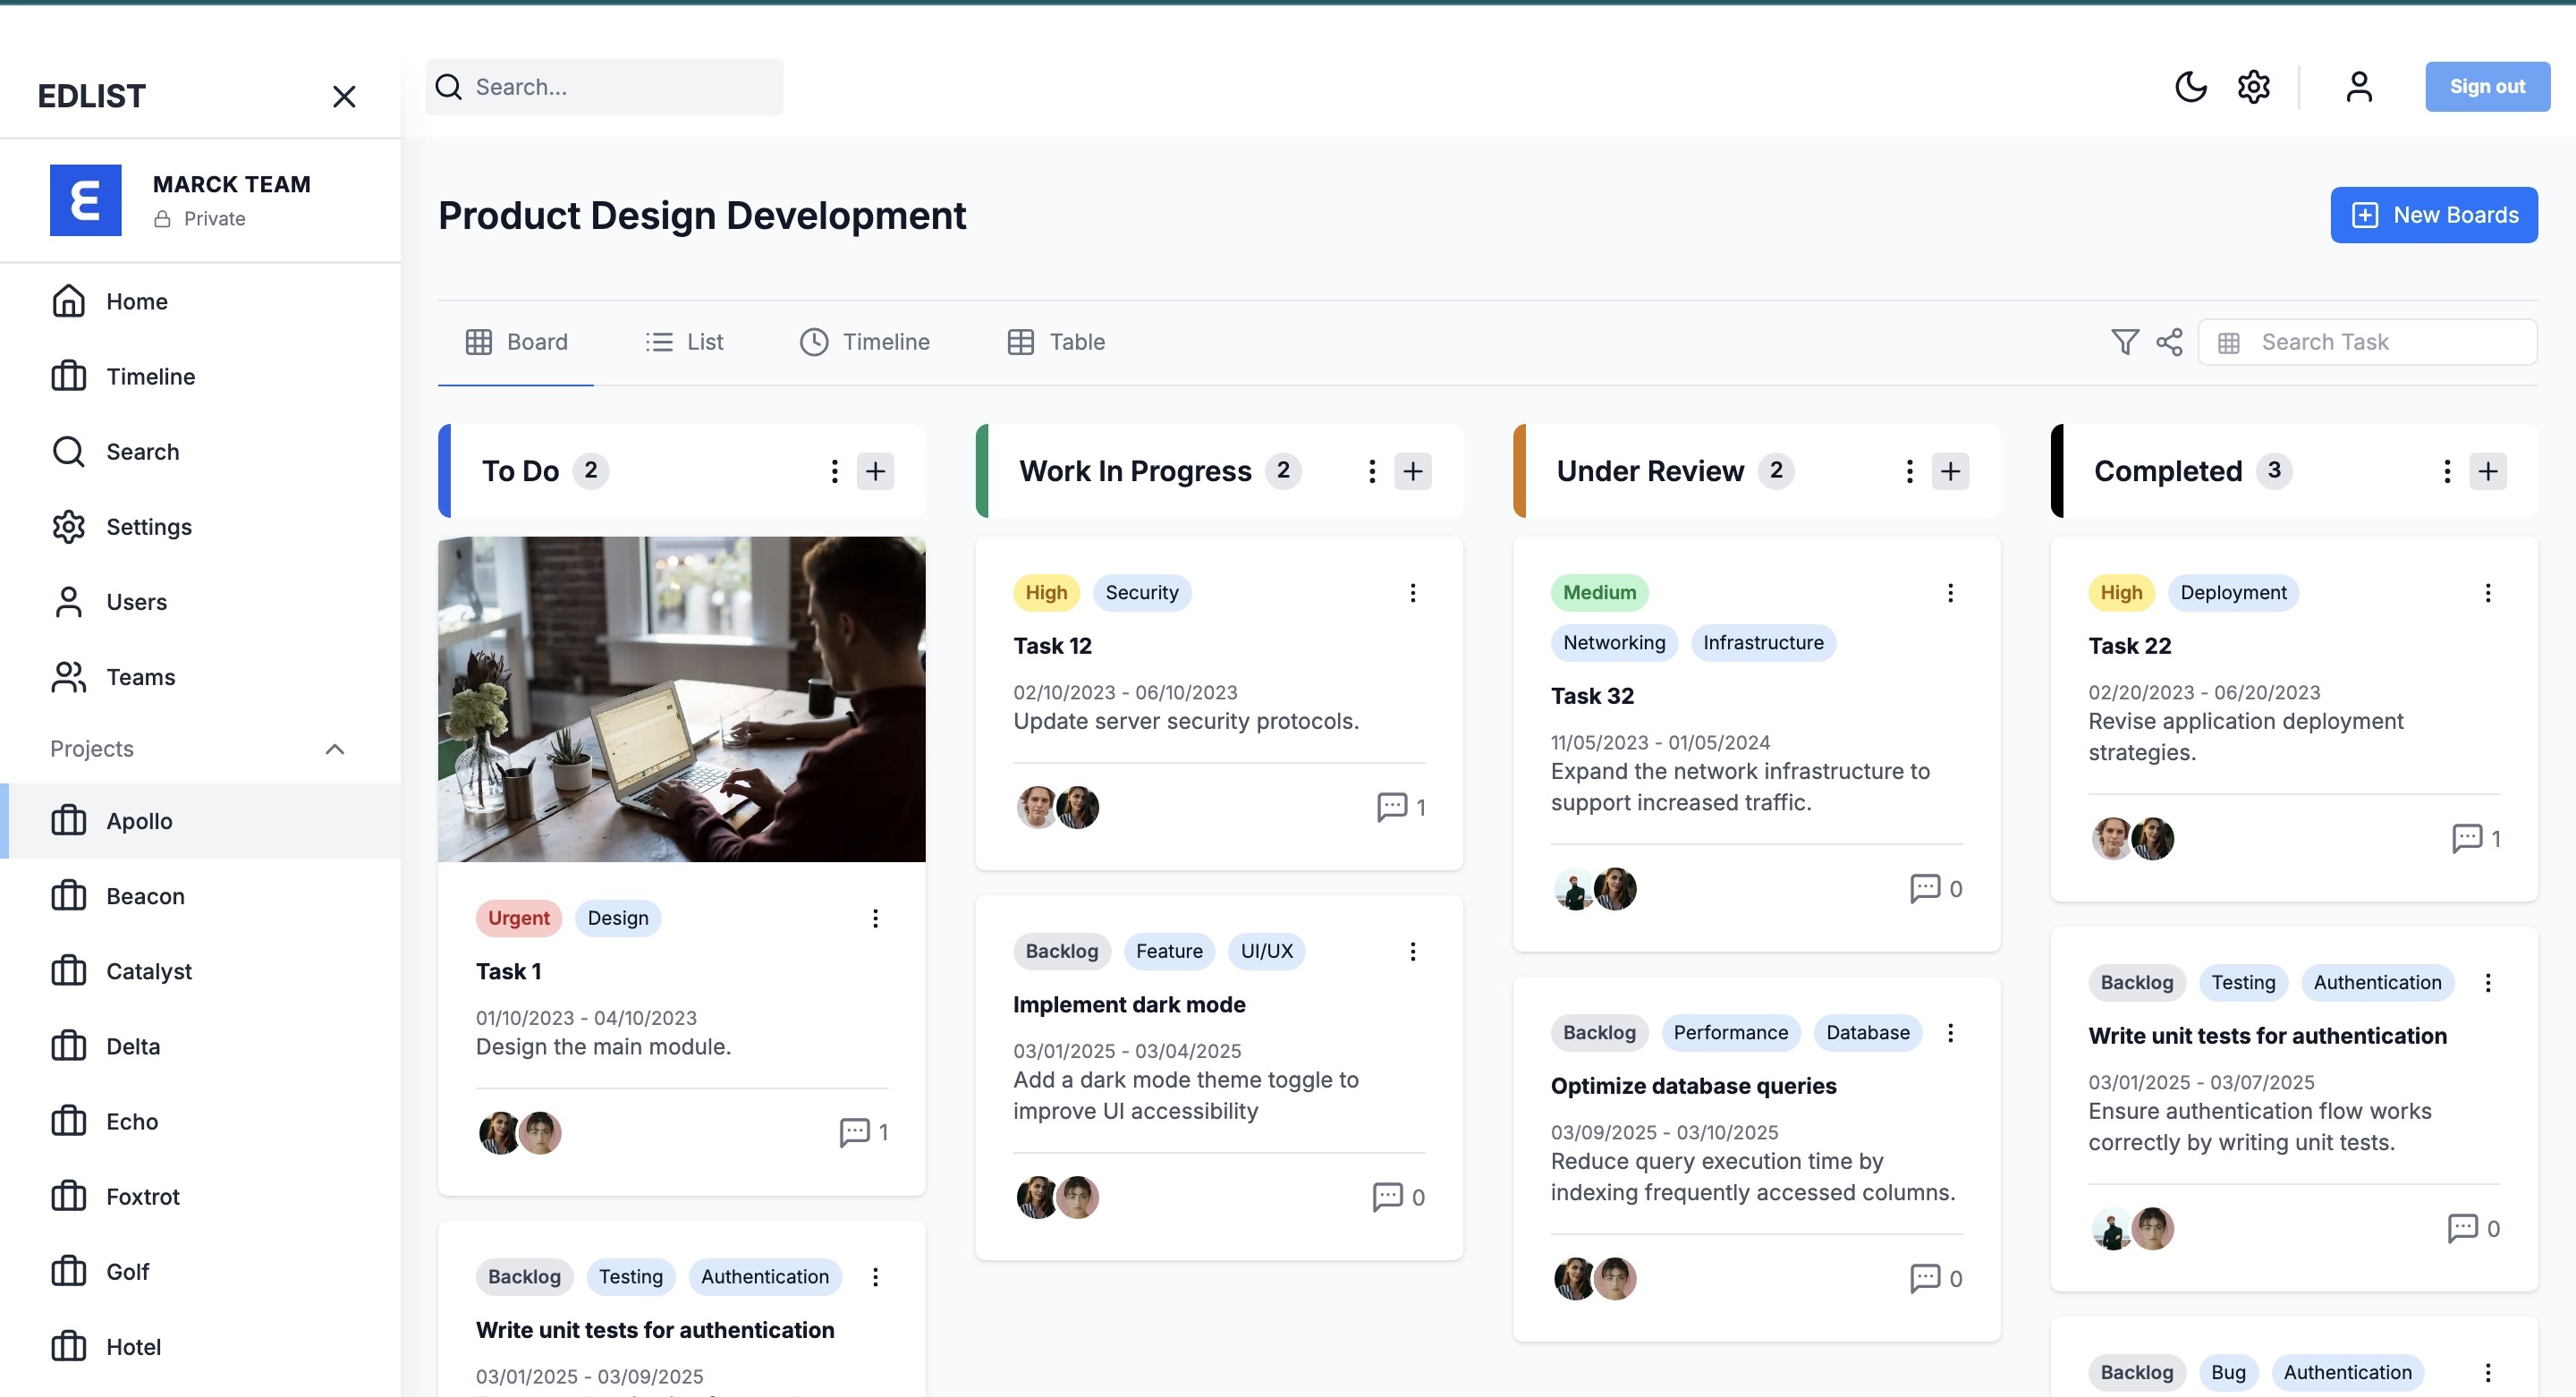
Task: Add a card to the Completed column
Action: (2487, 471)
